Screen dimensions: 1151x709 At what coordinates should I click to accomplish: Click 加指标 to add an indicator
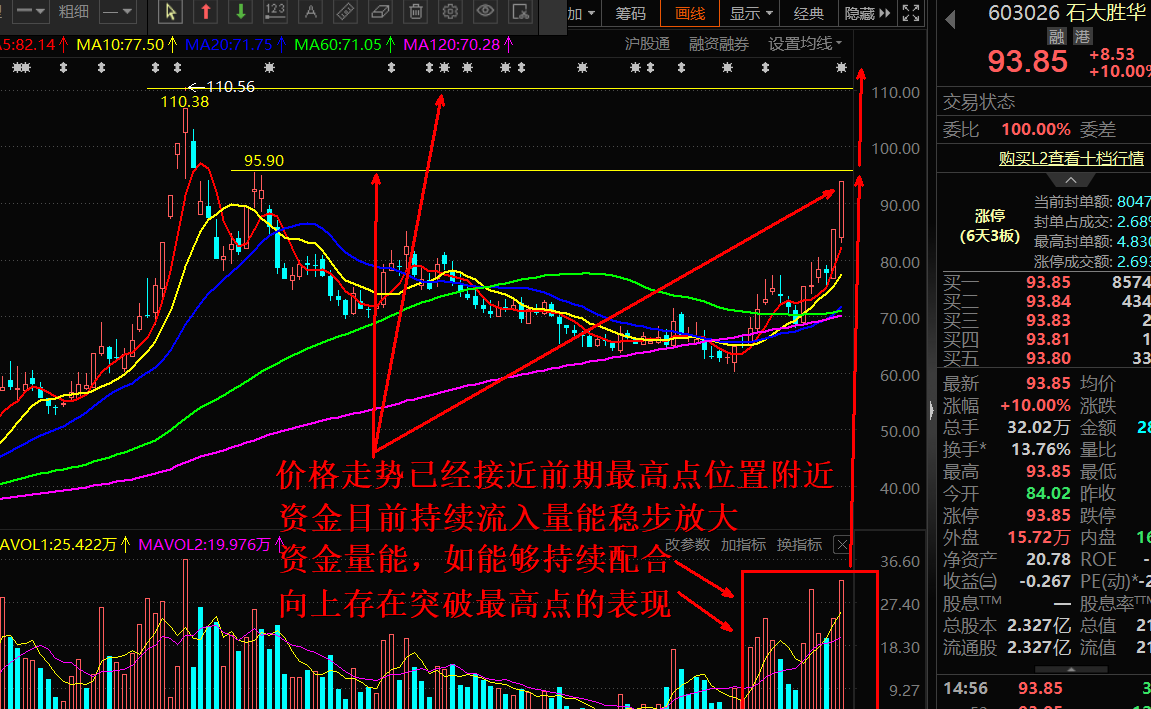[743, 545]
